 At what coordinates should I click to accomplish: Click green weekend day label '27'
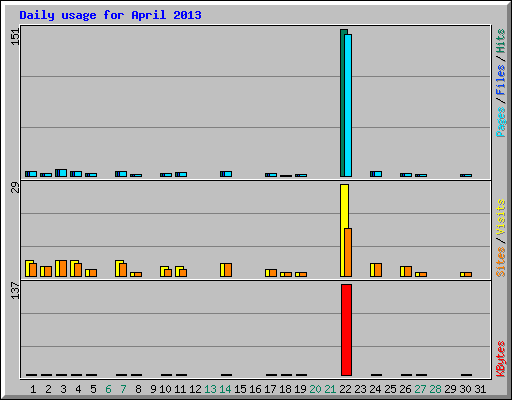(420, 389)
